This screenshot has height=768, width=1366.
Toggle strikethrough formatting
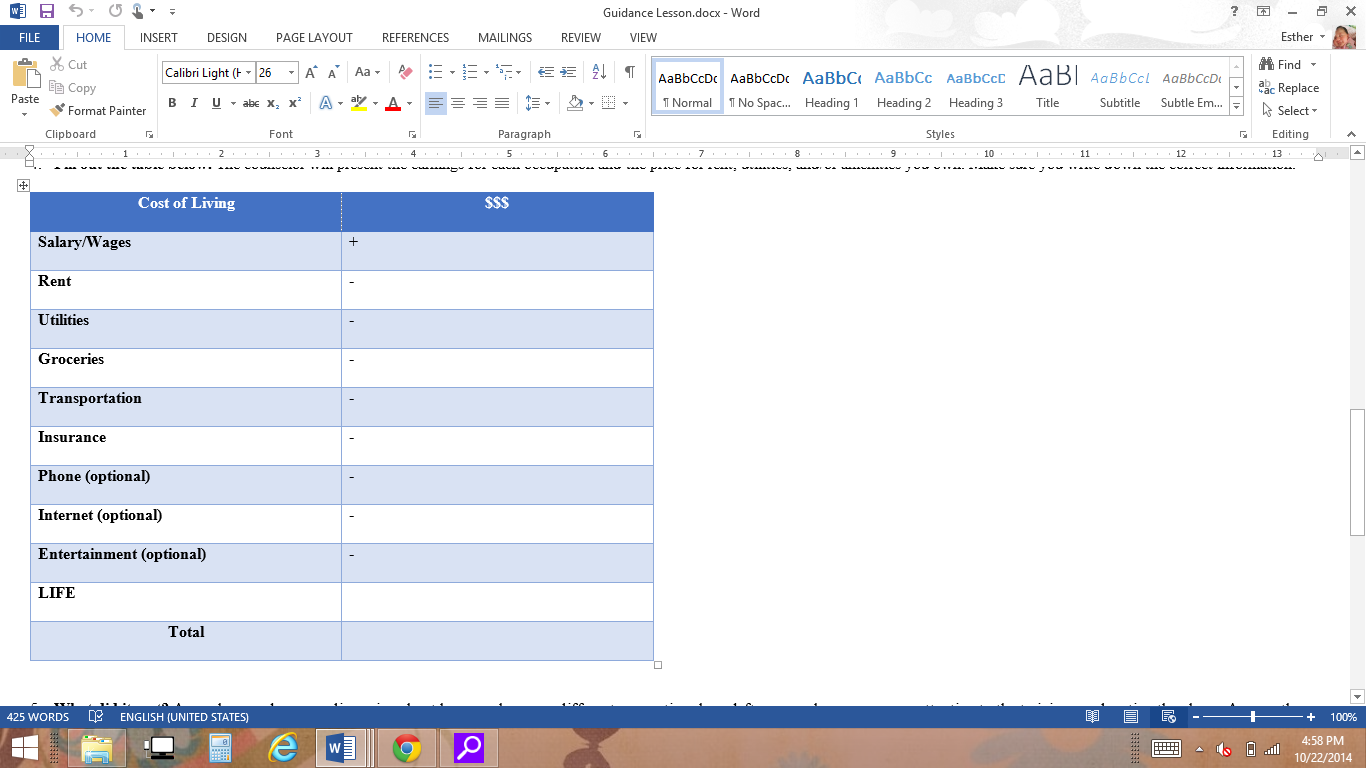(251, 103)
